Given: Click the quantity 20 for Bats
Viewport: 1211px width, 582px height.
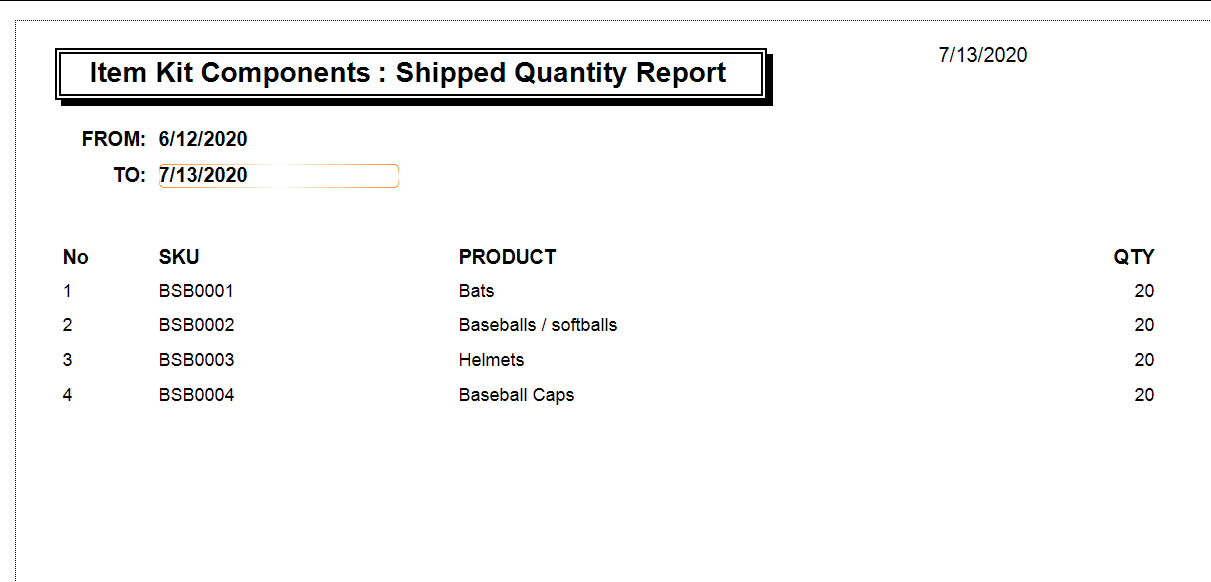Looking at the screenshot, I should pyautogui.click(x=1144, y=291).
